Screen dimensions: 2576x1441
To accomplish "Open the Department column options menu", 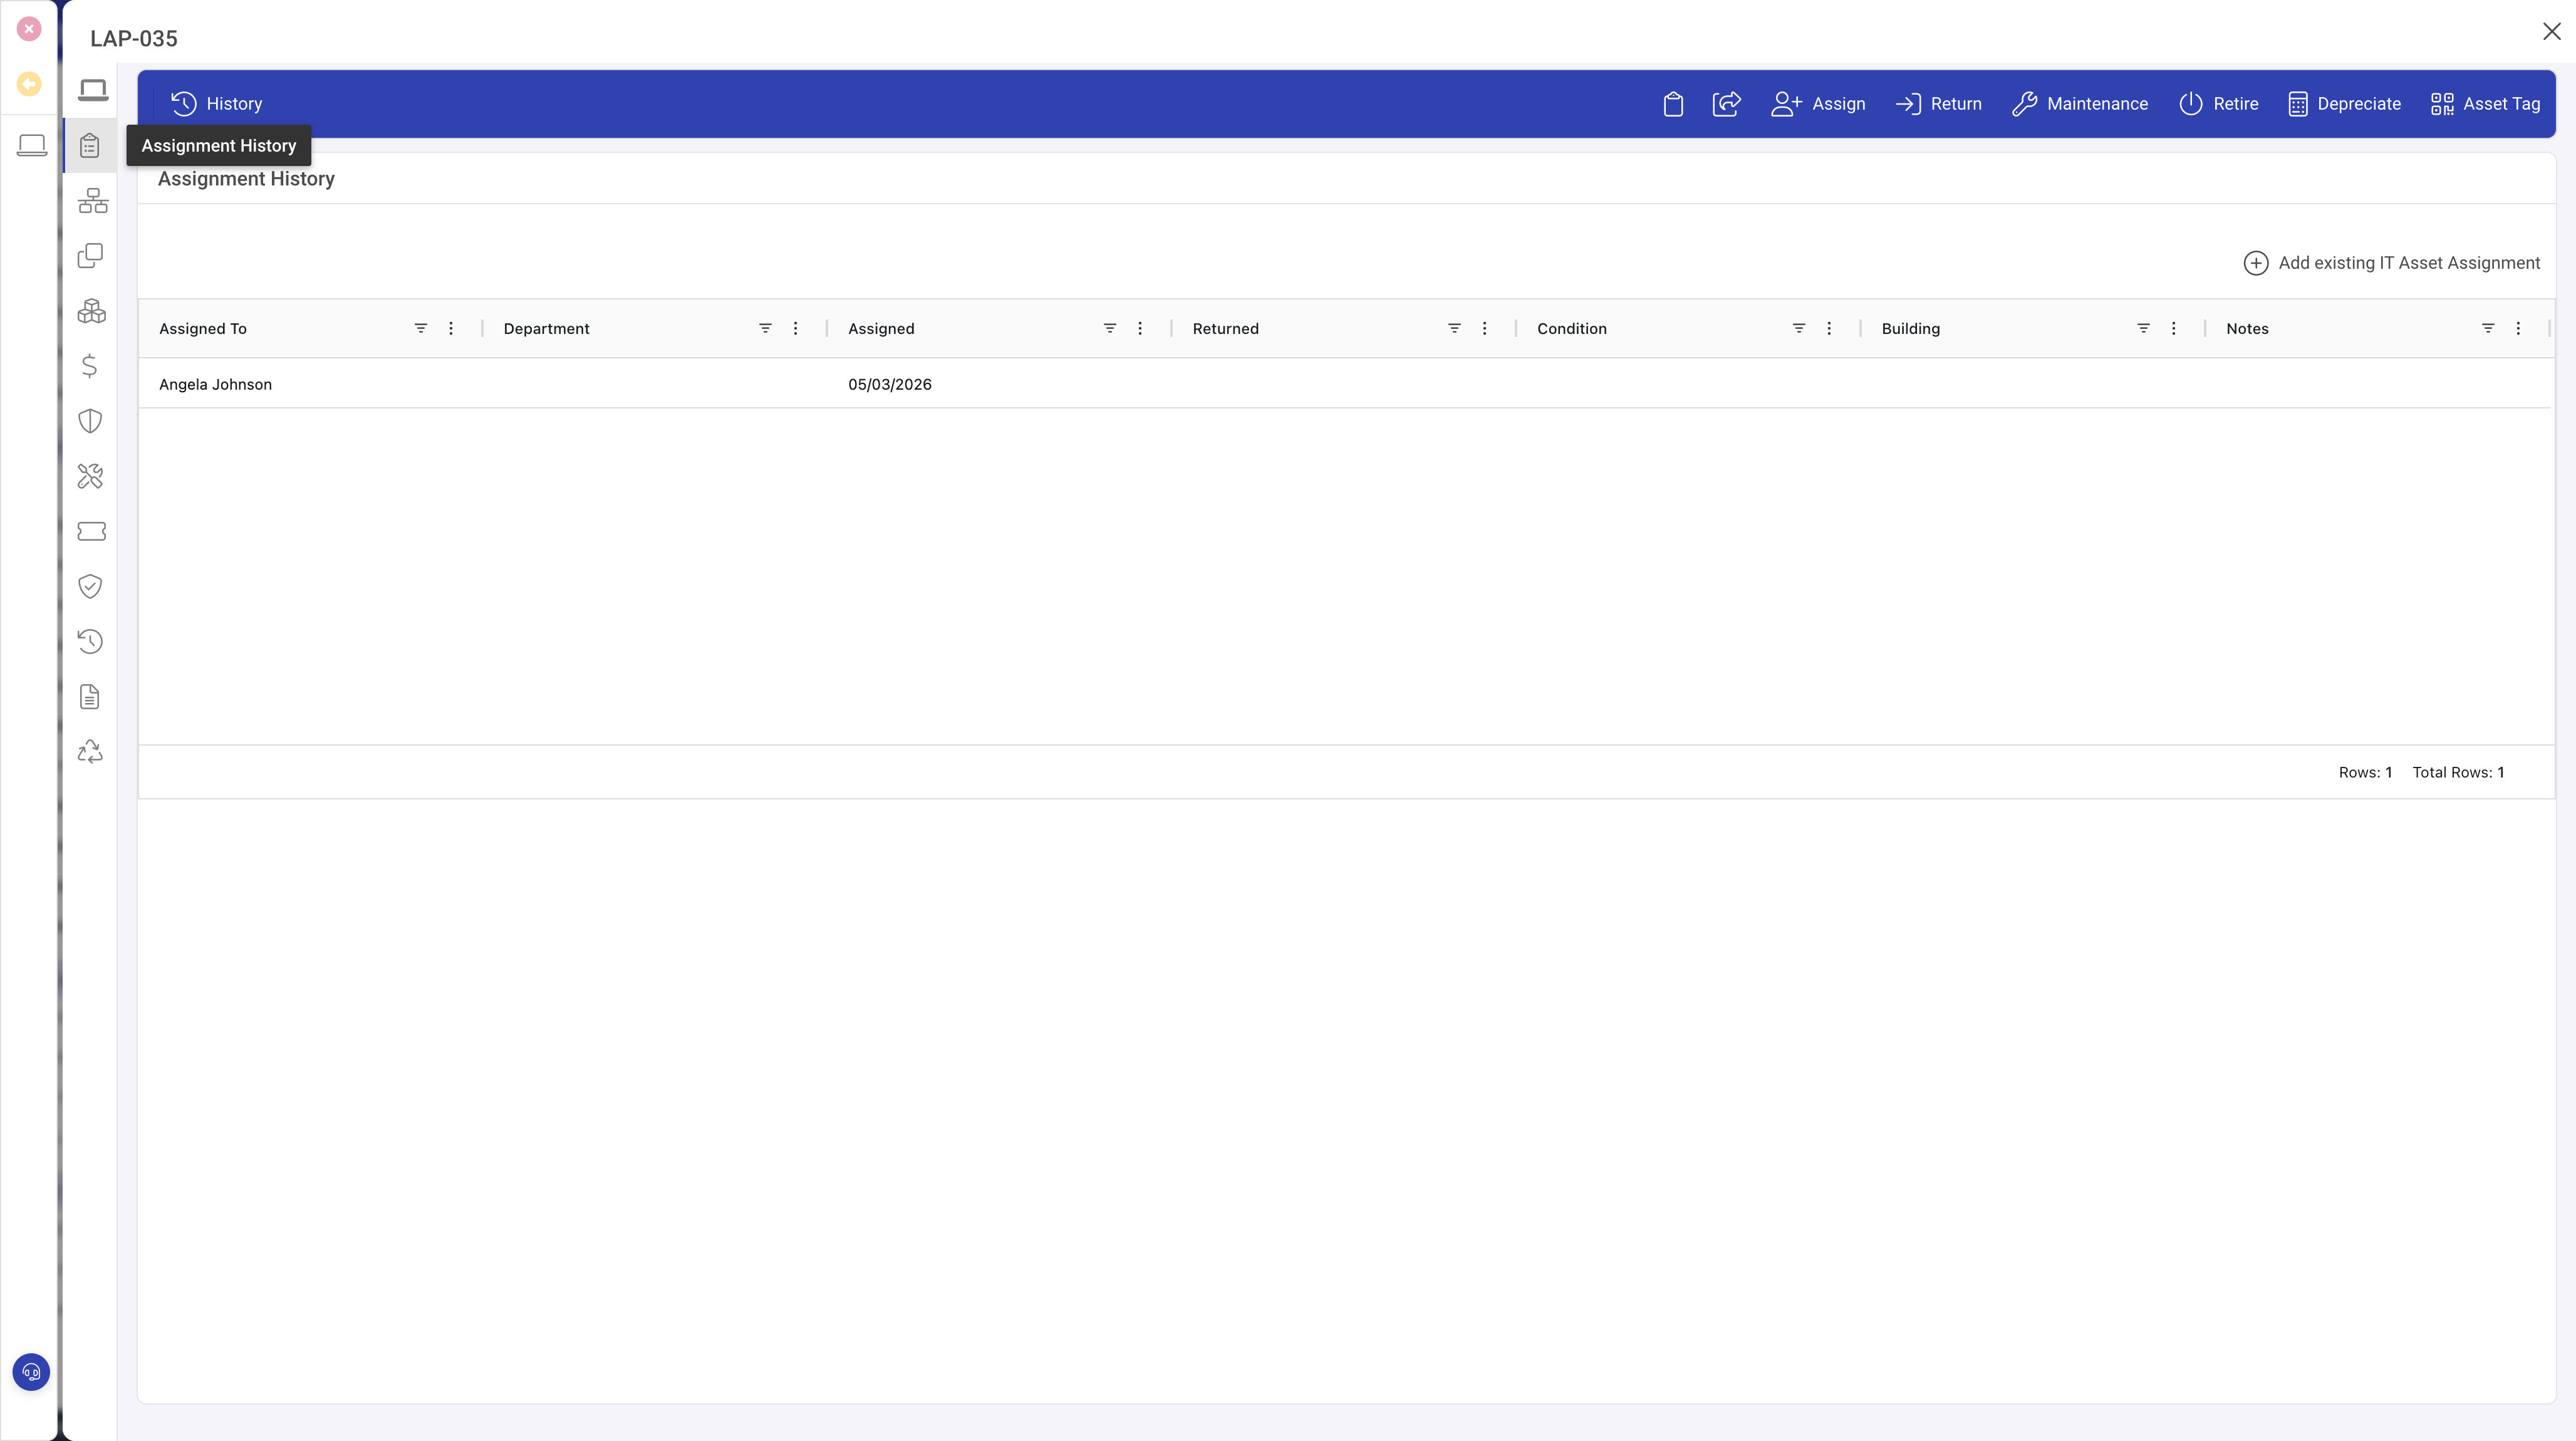I will pos(795,328).
